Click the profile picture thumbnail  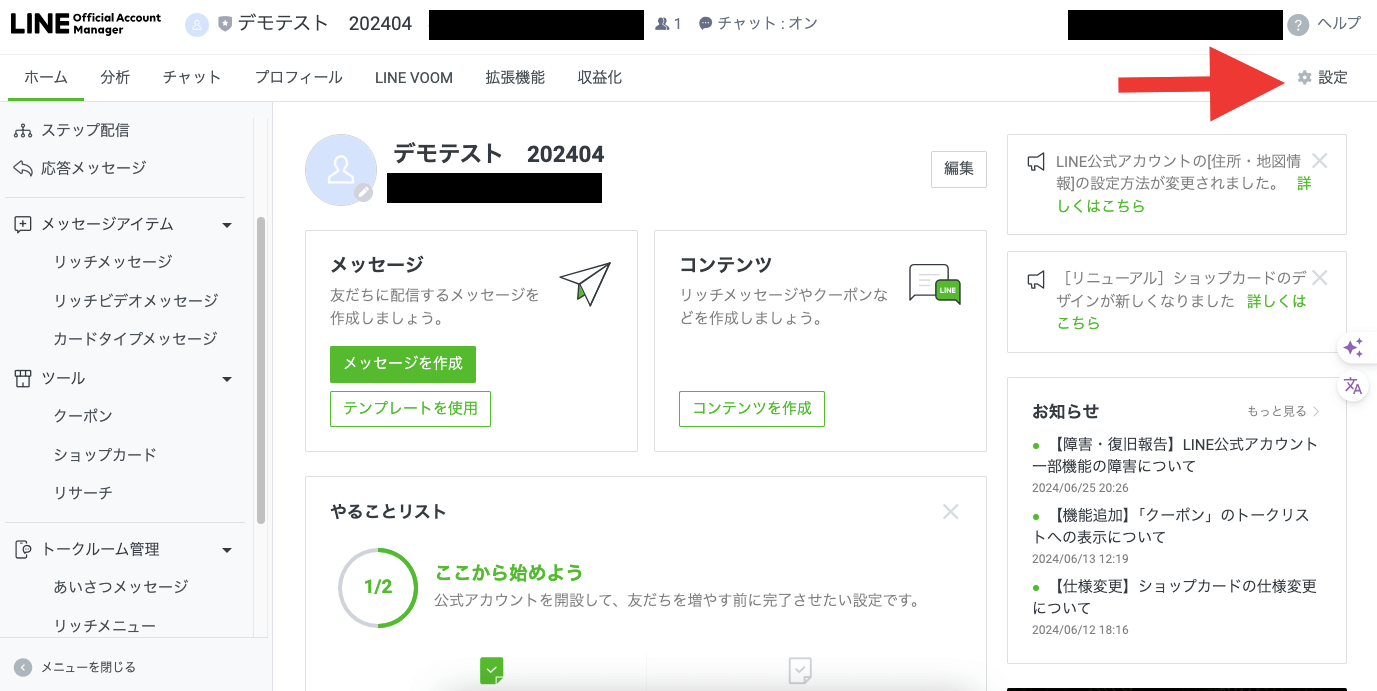pos(341,169)
